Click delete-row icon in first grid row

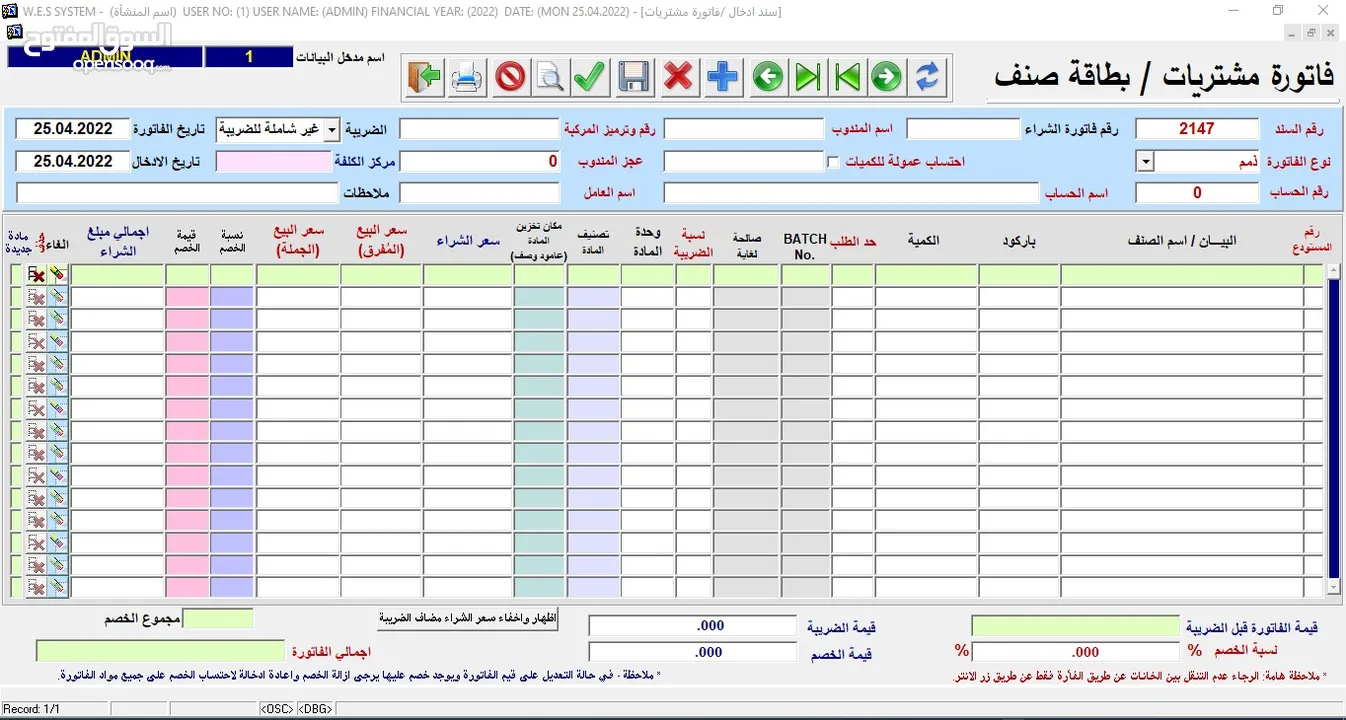[x=36, y=274]
